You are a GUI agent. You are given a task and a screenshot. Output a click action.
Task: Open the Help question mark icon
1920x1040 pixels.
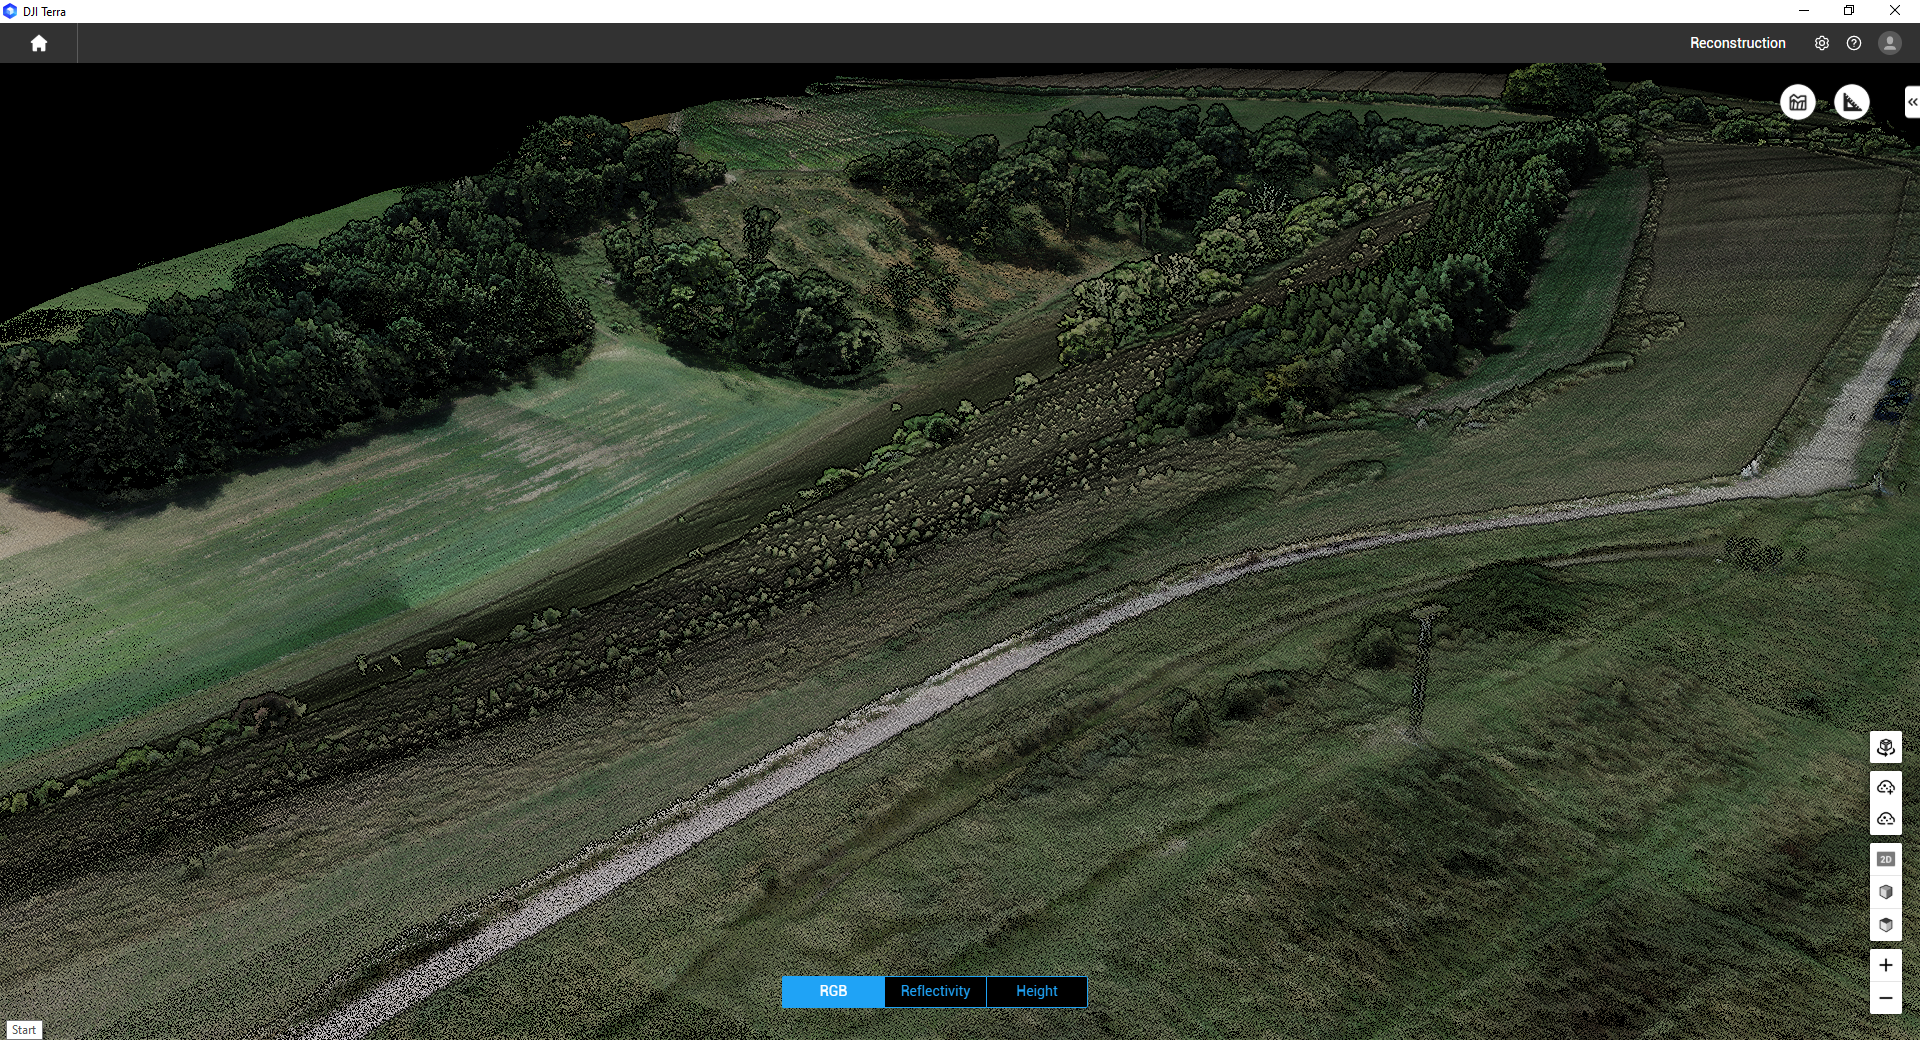[1854, 43]
